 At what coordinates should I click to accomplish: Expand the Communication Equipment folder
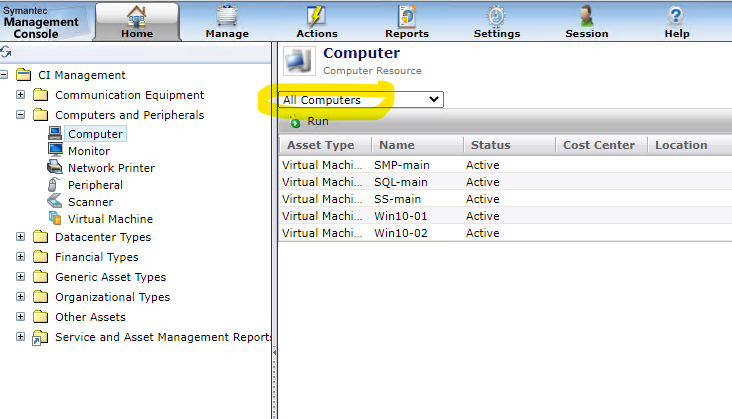(20, 95)
